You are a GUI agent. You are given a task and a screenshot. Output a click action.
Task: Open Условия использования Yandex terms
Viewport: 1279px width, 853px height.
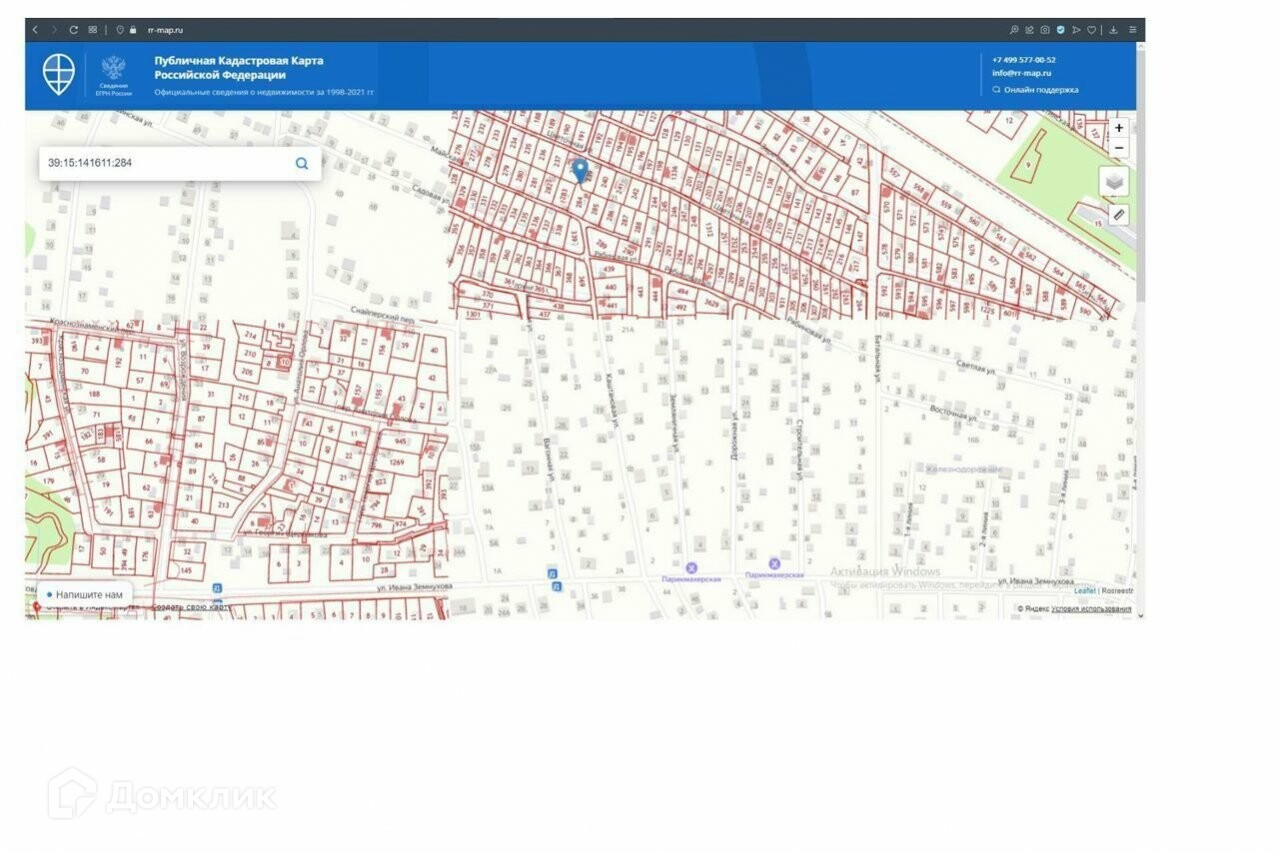[x=1091, y=609]
